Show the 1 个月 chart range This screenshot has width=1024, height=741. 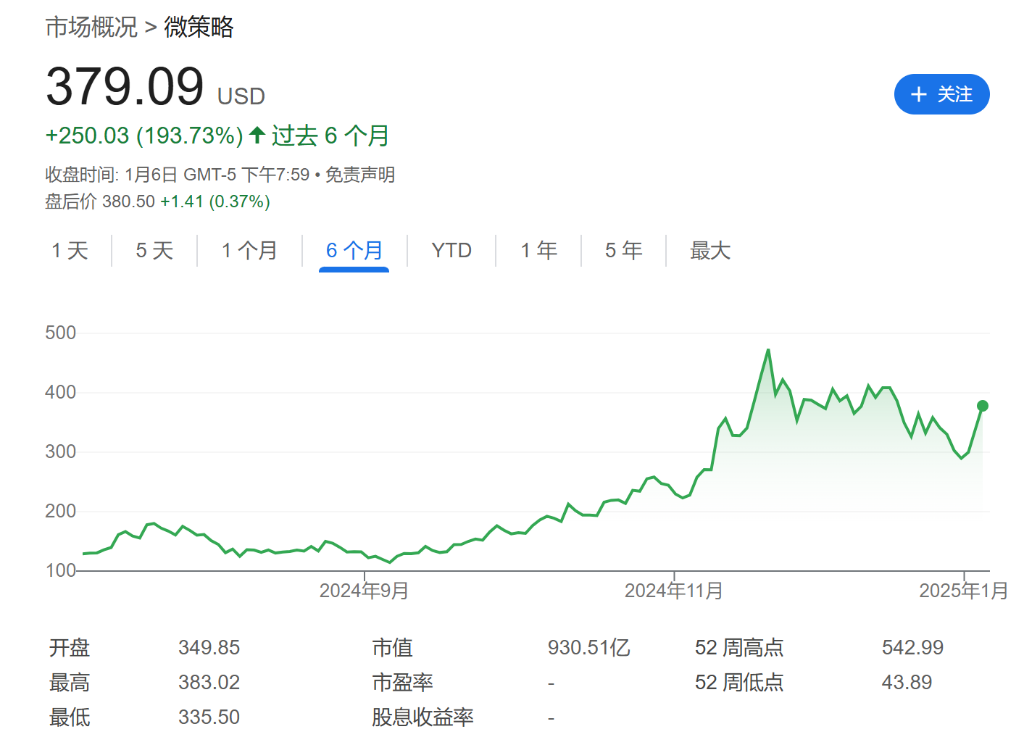(249, 250)
